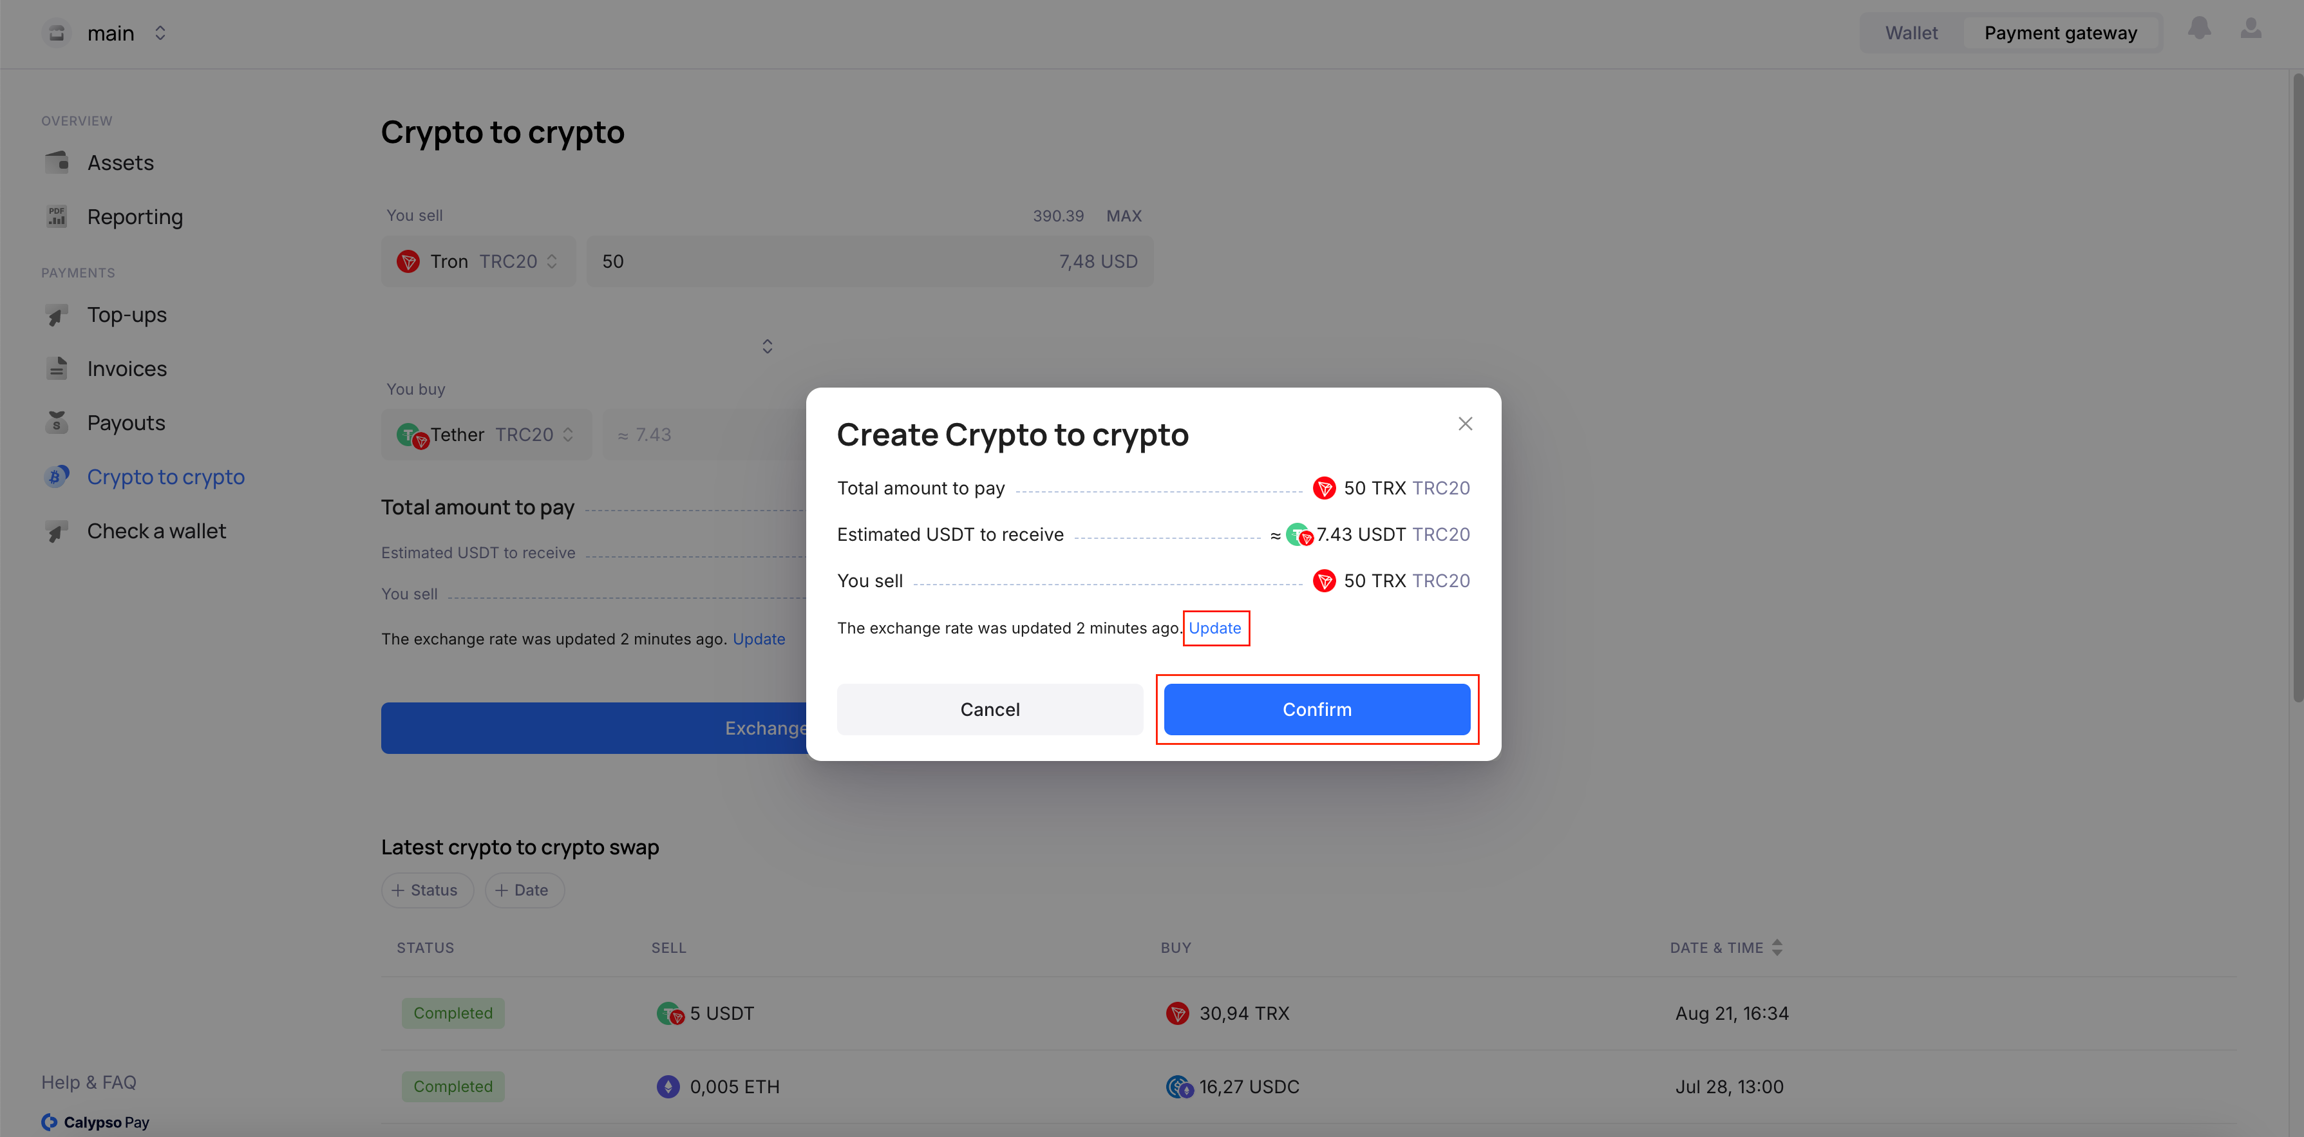This screenshot has width=2304, height=1137.
Task: Open the Tron TRC20 currency dropdown
Action: tap(478, 262)
